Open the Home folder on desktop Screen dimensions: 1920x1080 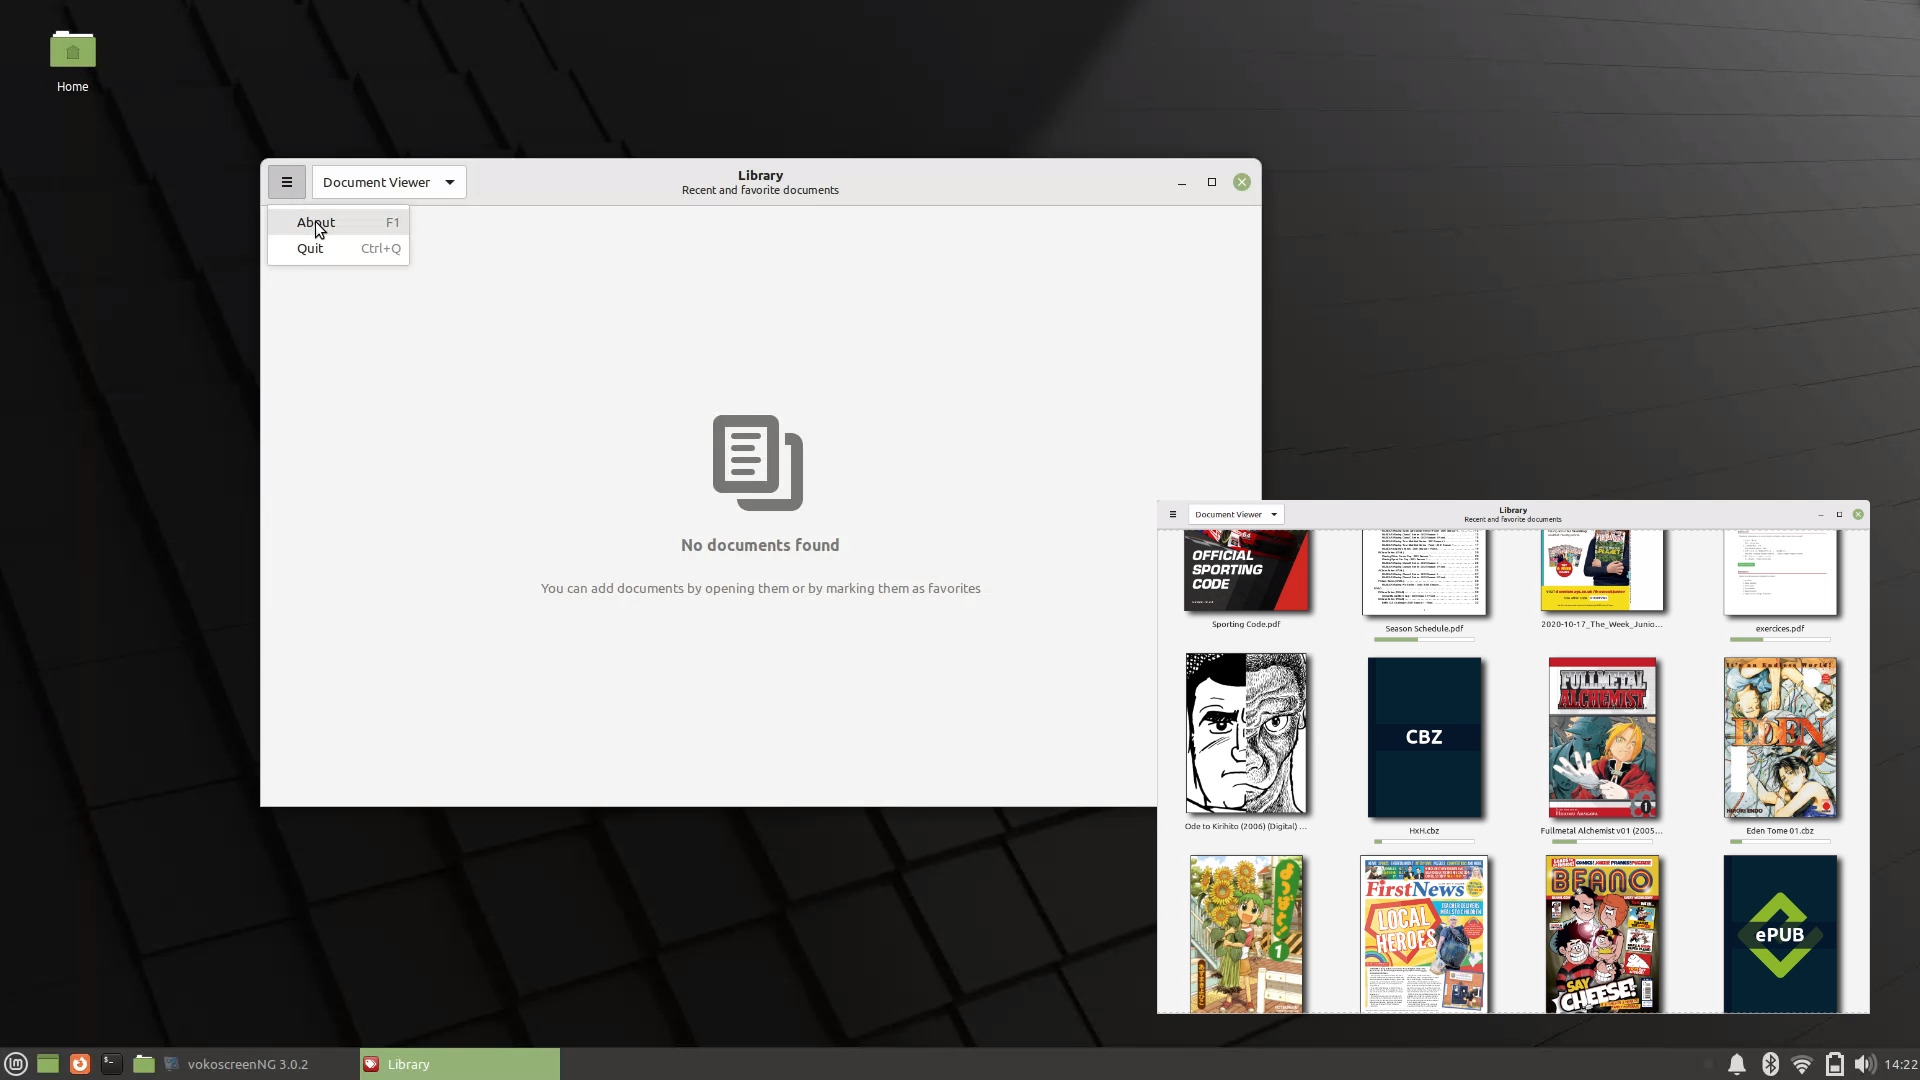coord(72,62)
